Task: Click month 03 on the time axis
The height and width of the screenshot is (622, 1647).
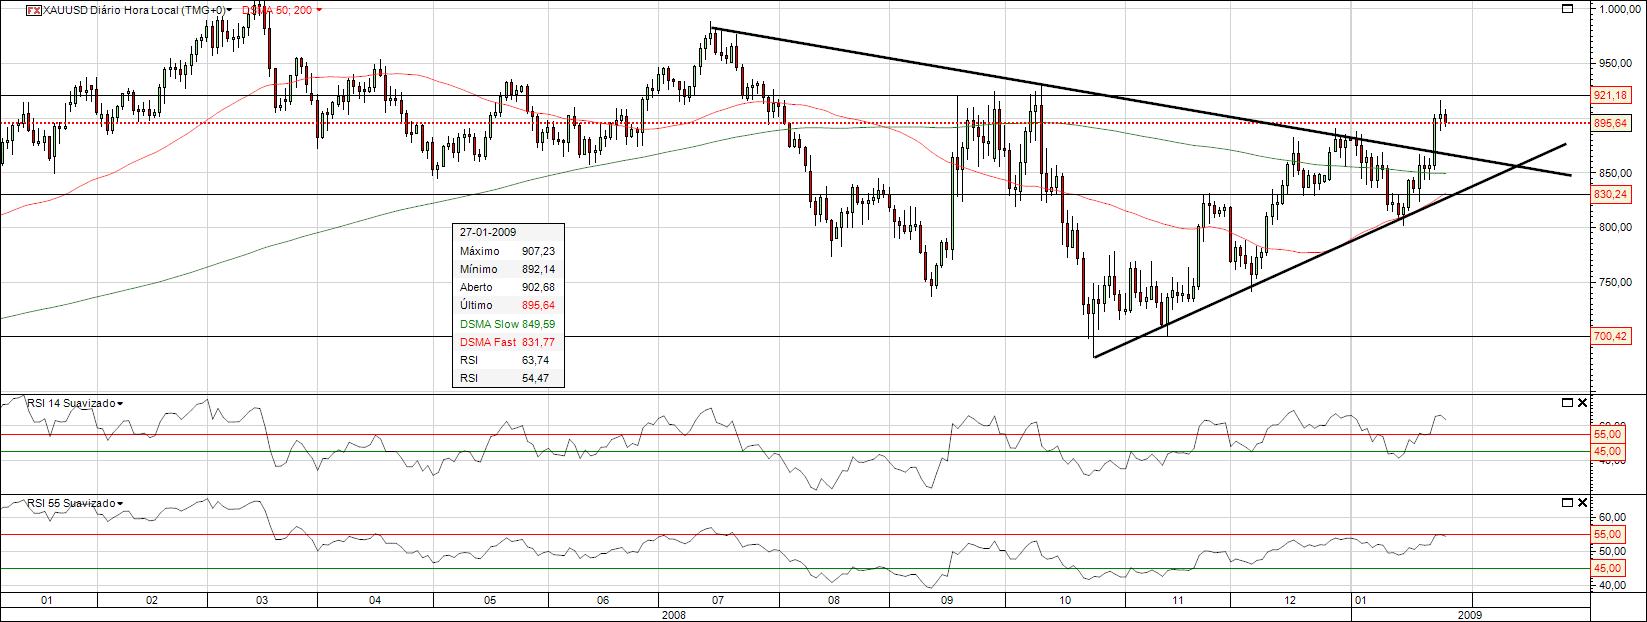Action: click(x=262, y=601)
